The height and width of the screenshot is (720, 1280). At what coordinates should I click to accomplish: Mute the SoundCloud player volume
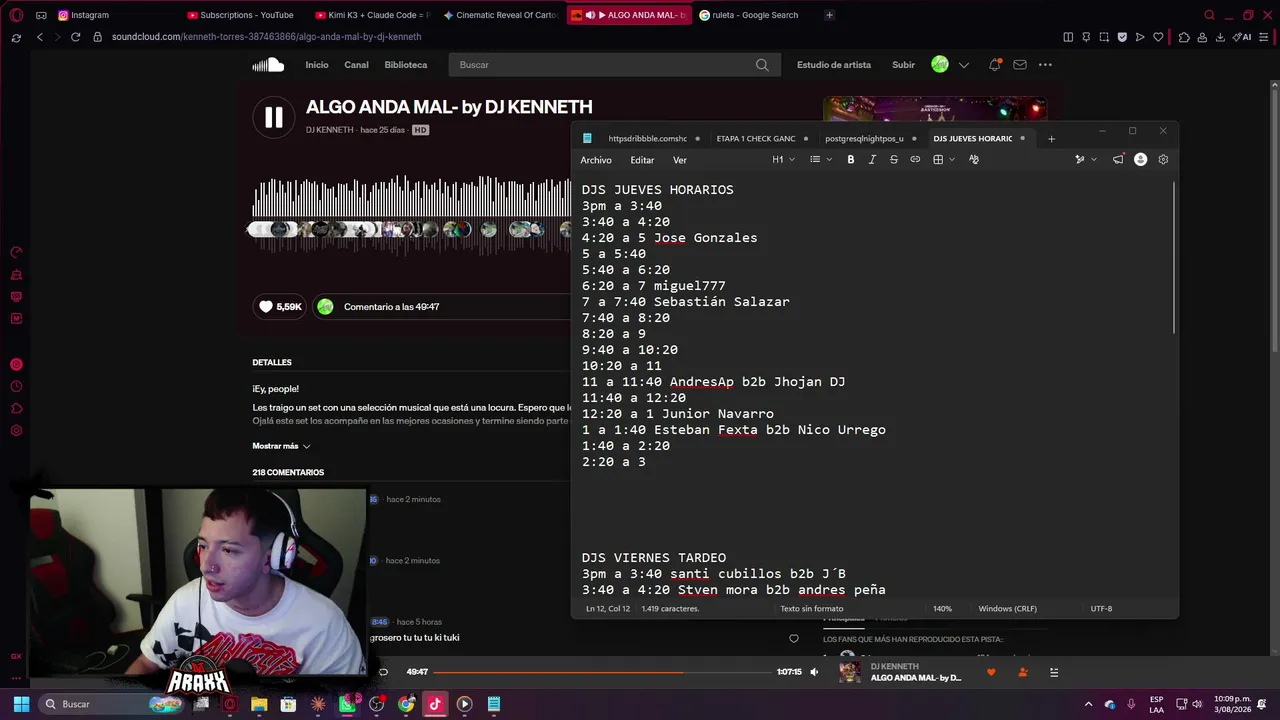[814, 672]
